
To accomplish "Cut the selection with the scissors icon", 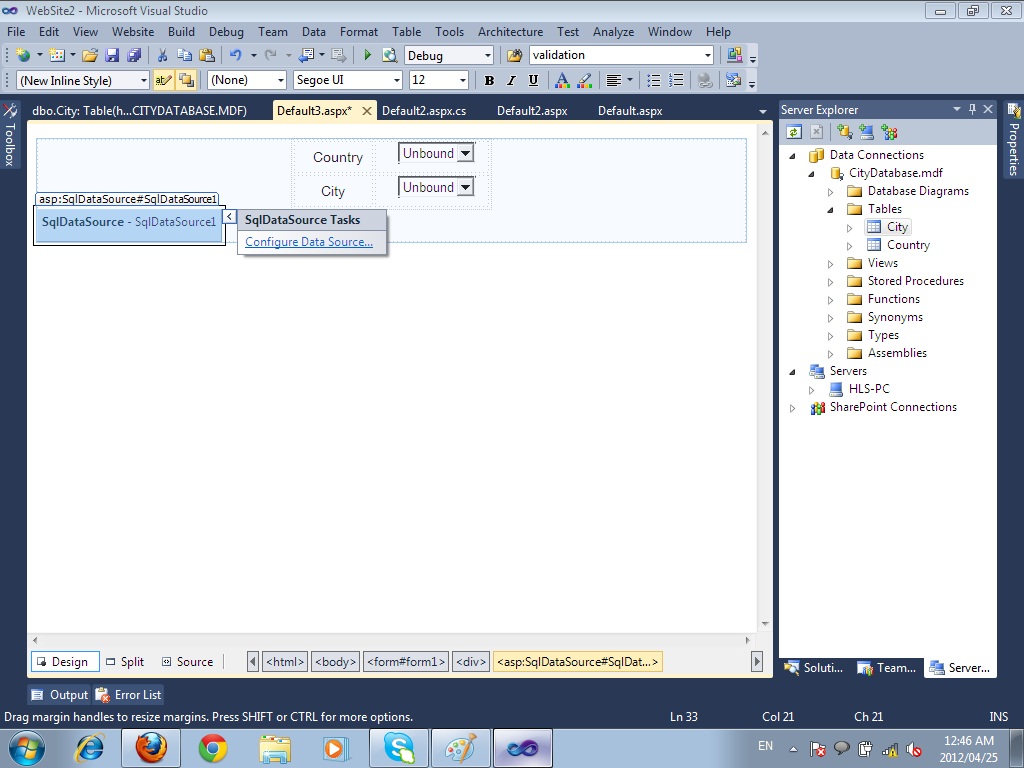I will pos(163,56).
